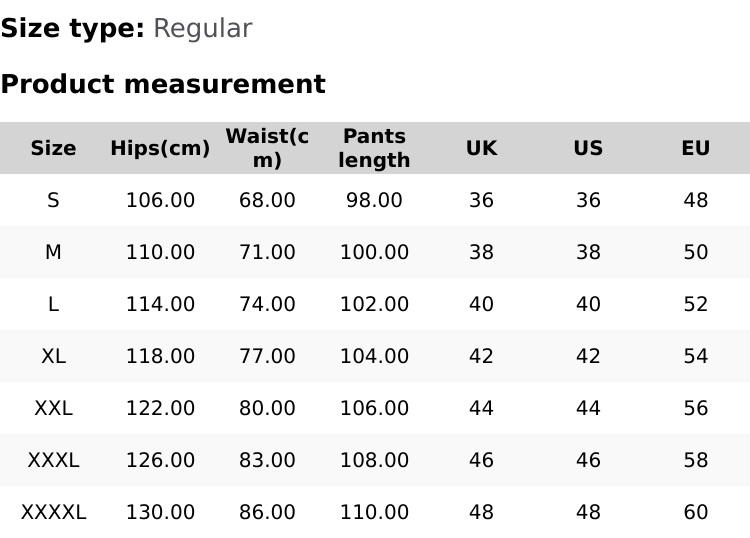Select the S size row label
Screen dimensions: 750x538
(53, 200)
